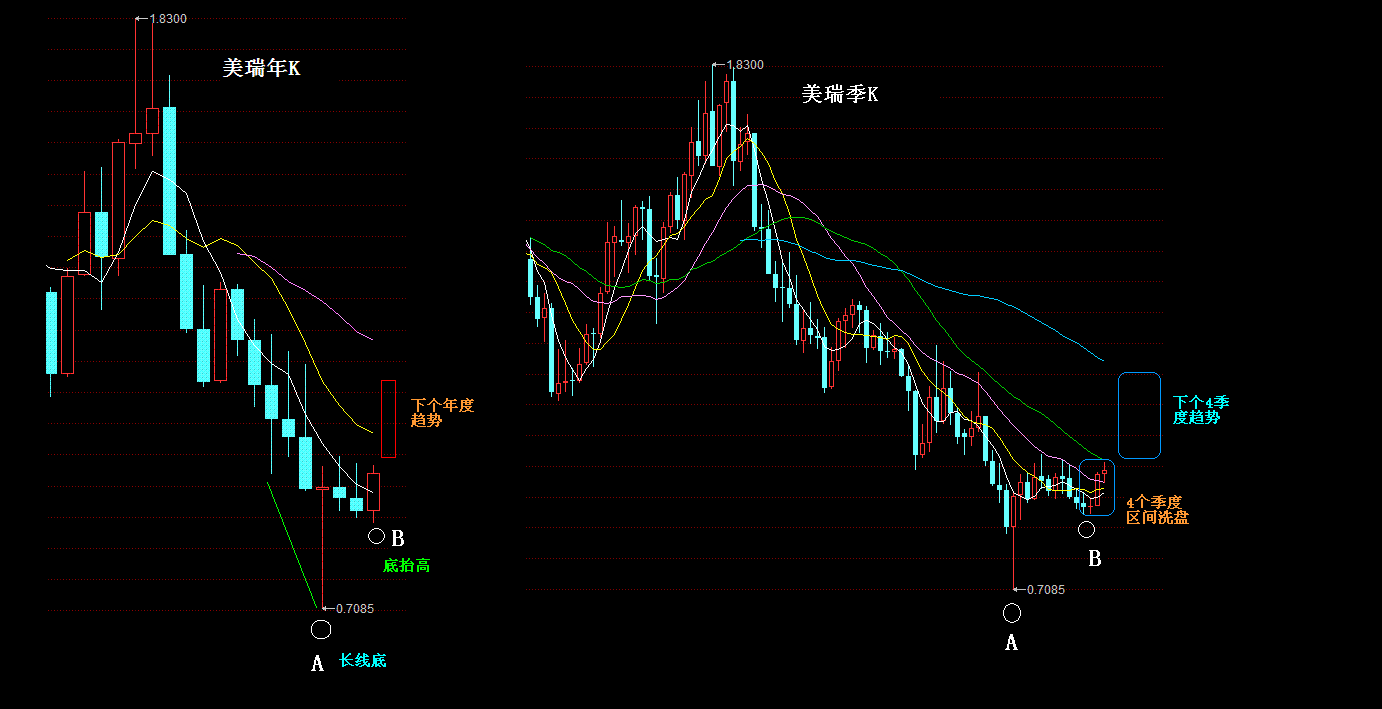
Task: Click the letter B above 底抬高
Action: (398, 538)
